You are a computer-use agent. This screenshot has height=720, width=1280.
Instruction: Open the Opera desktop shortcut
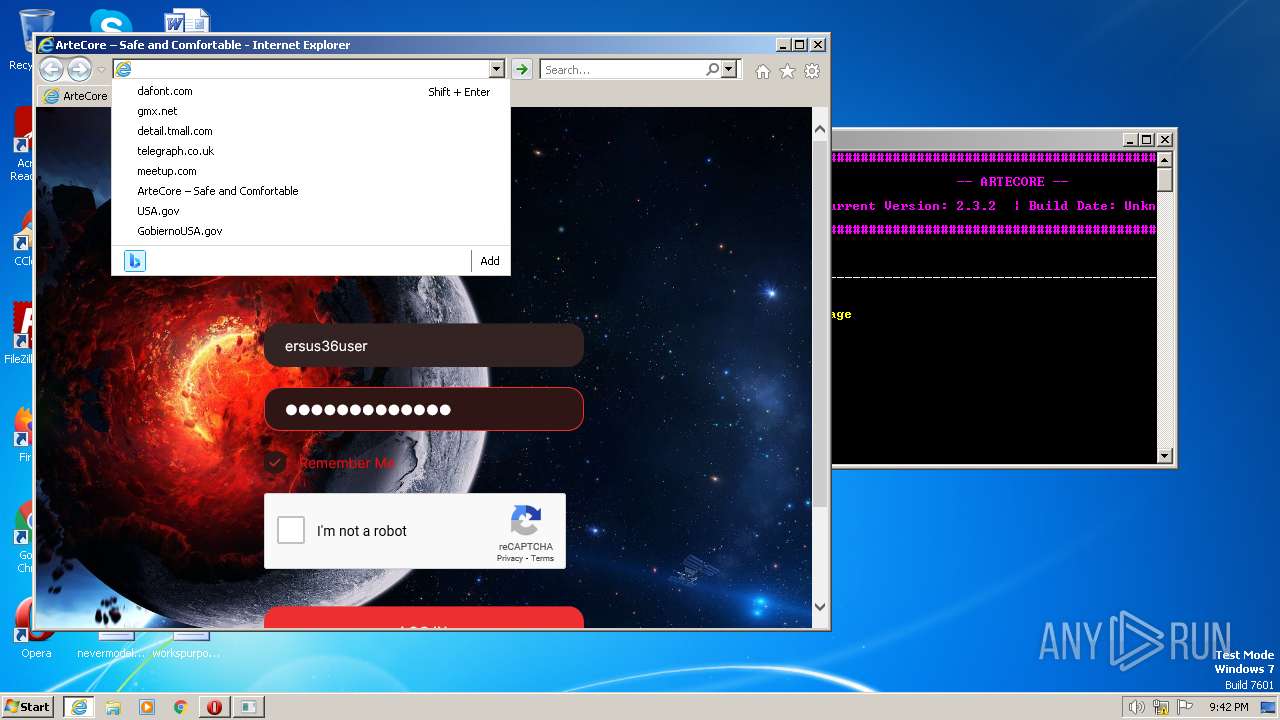click(35, 628)
